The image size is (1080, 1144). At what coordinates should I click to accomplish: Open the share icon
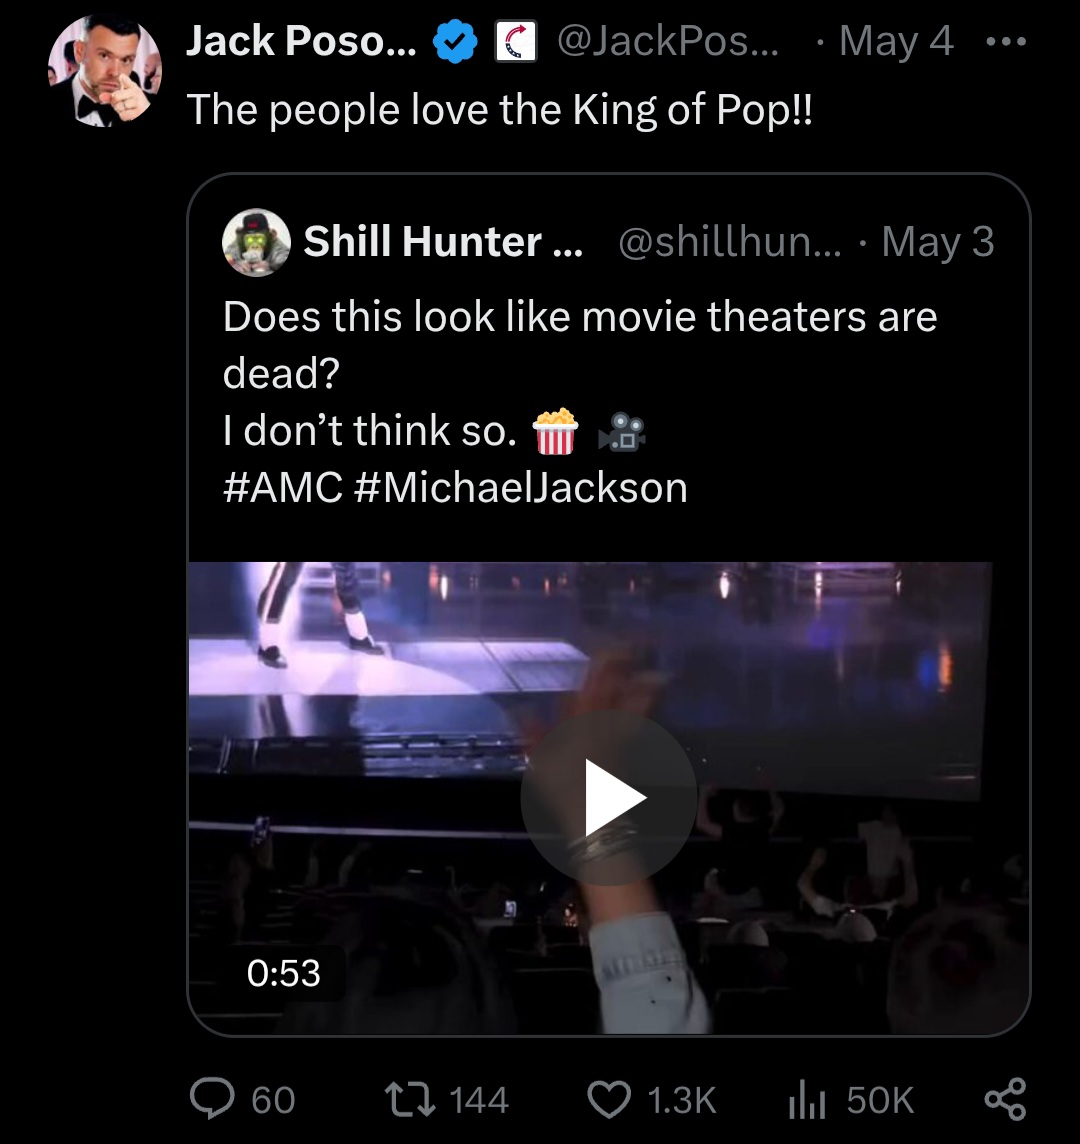[1006, 1099]
